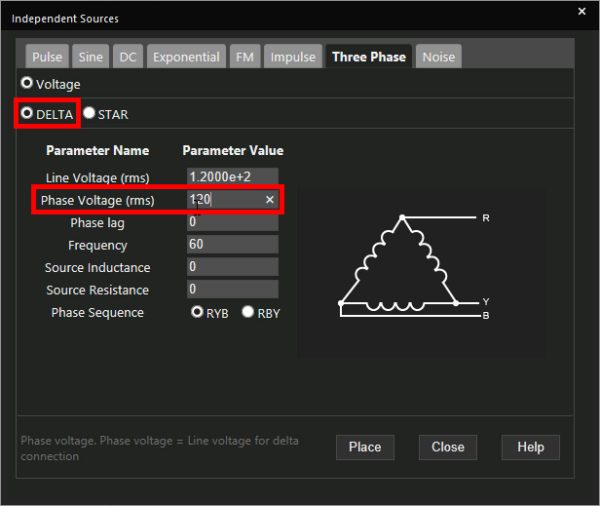Click the Parameter Value column header
Viewport: 600px width, 506px height.
[233, 150]
